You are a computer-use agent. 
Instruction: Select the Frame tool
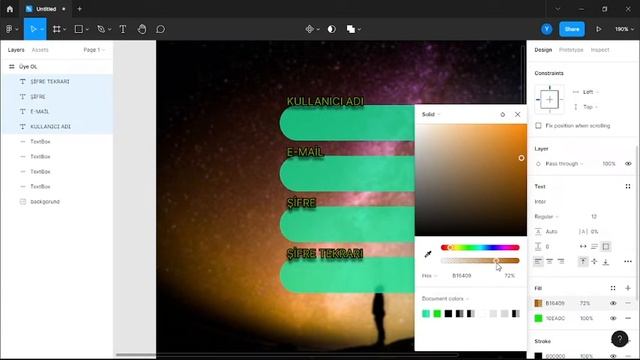[x=57, y=29]
